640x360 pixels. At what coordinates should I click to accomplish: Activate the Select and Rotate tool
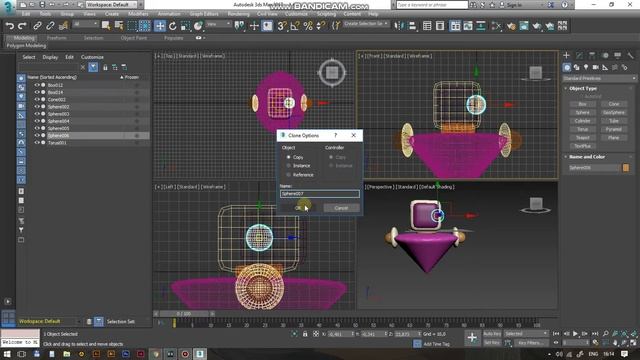[x=173, y=26]
